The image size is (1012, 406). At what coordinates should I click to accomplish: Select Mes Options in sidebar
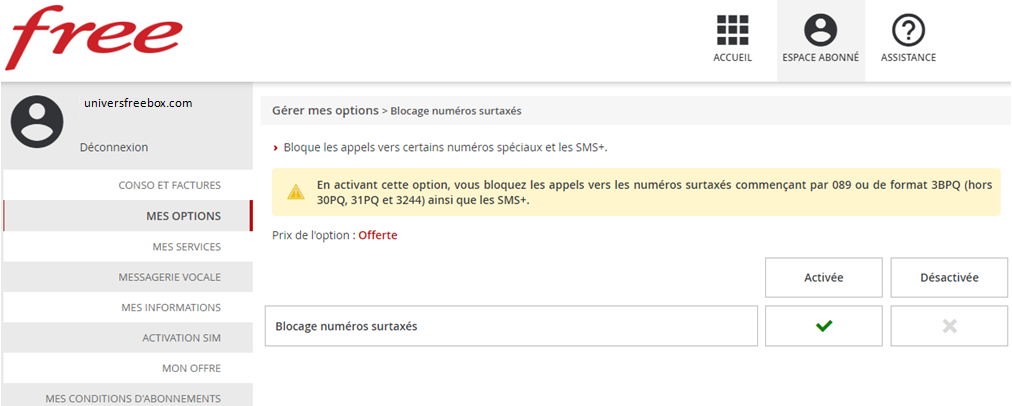click(183, 216)
